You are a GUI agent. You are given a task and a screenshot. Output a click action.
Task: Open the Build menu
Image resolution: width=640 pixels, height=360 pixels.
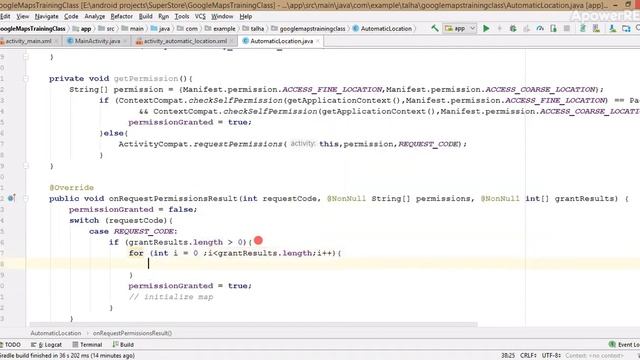pos(146,16)
